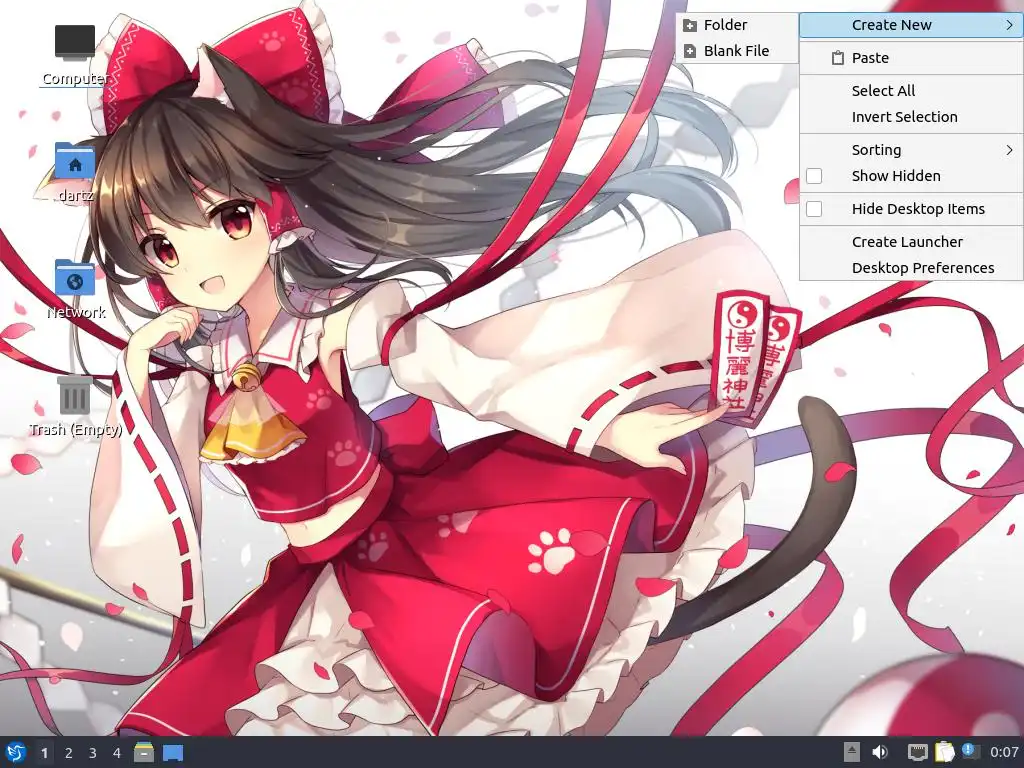Switch to workspace 3

93,753
